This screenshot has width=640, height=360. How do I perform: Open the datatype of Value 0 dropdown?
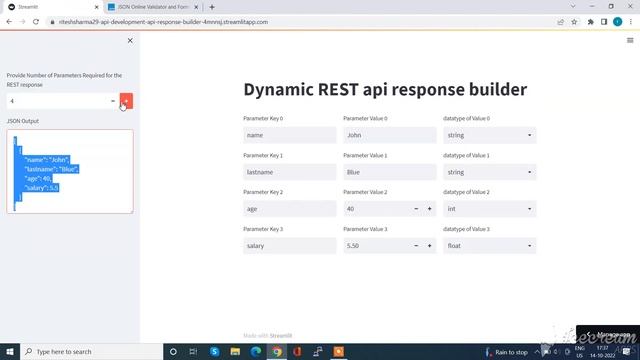click(x=490, y=135)
